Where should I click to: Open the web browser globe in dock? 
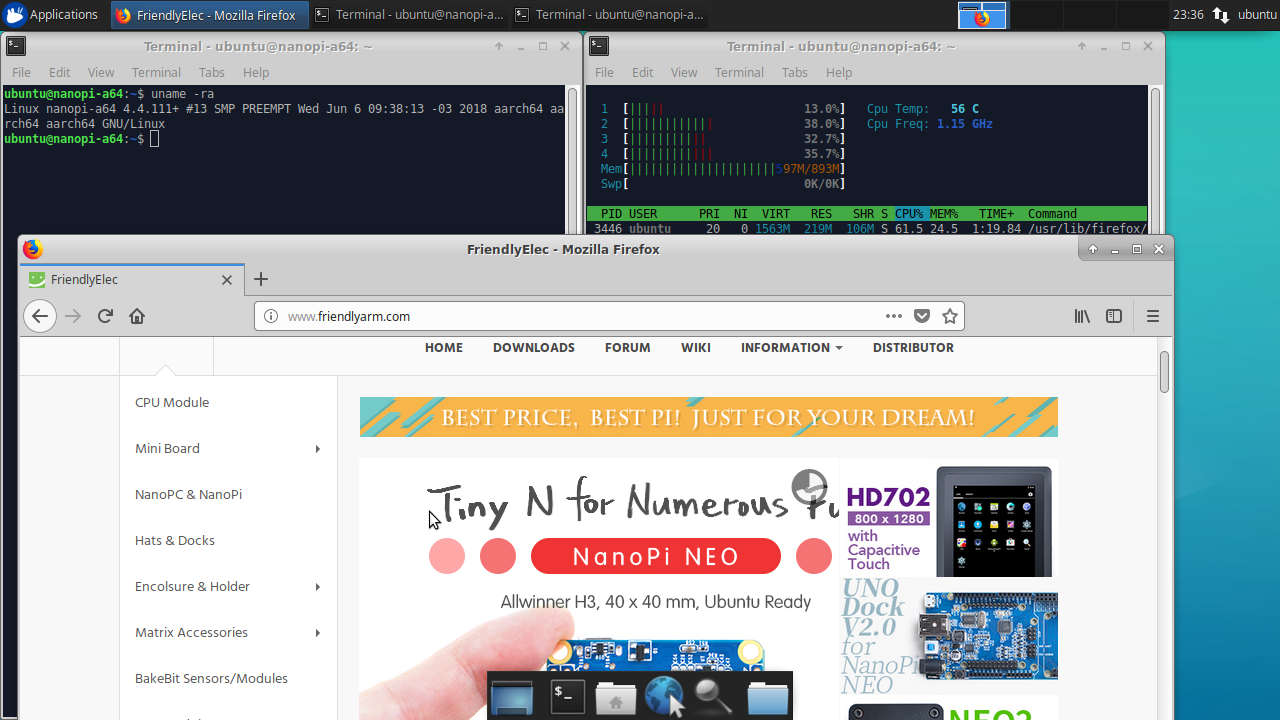664,697
